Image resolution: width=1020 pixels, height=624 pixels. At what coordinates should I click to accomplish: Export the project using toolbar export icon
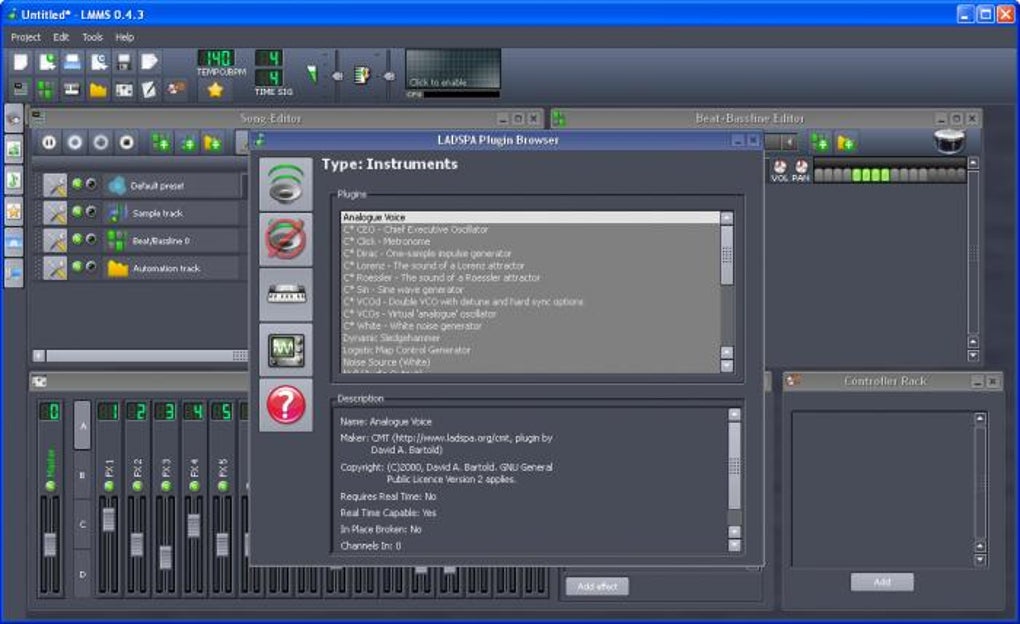pos(149,62)
